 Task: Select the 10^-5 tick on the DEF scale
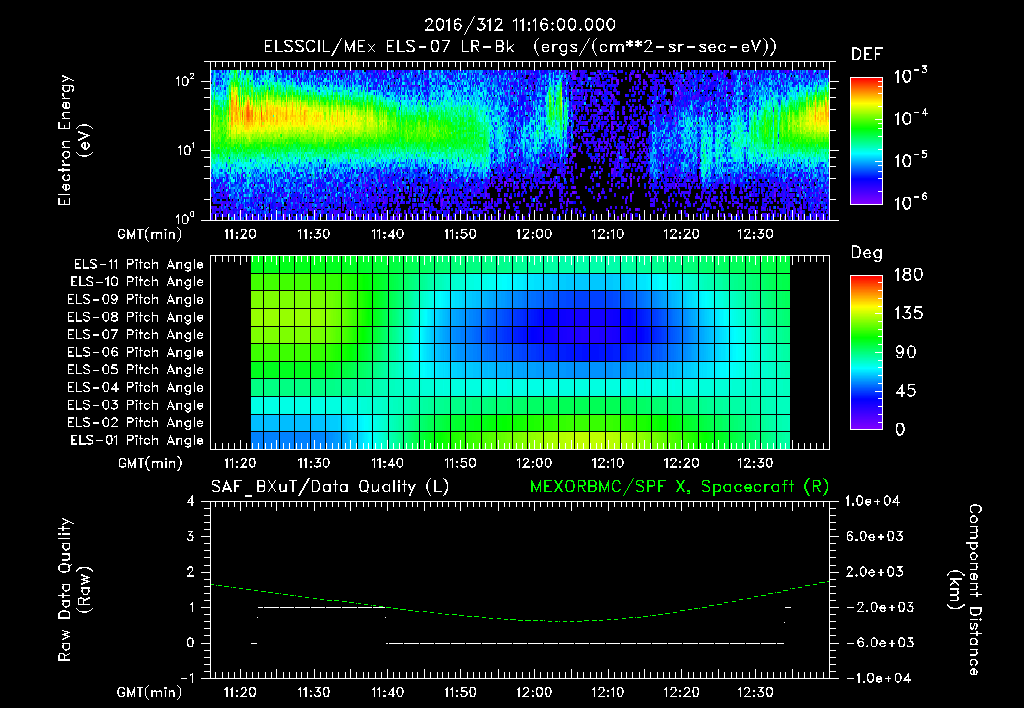(x=910, y=159)
